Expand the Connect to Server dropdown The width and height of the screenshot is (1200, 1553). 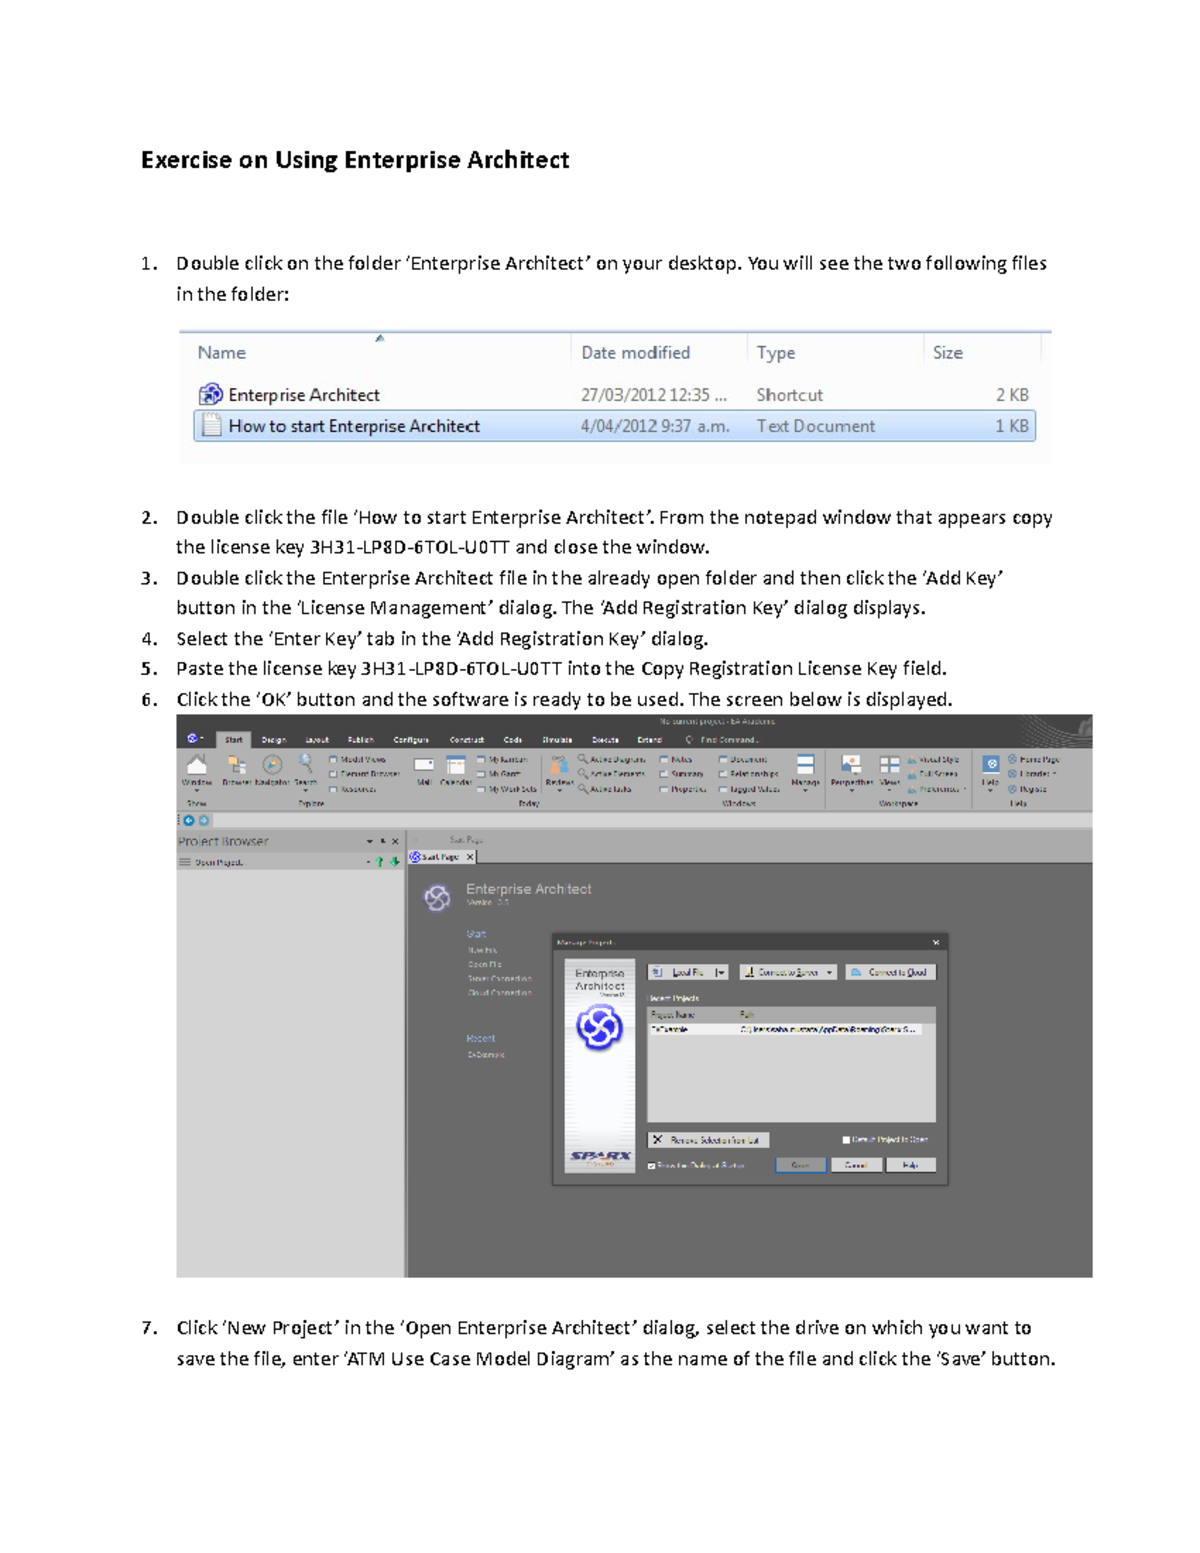point(829,972)
